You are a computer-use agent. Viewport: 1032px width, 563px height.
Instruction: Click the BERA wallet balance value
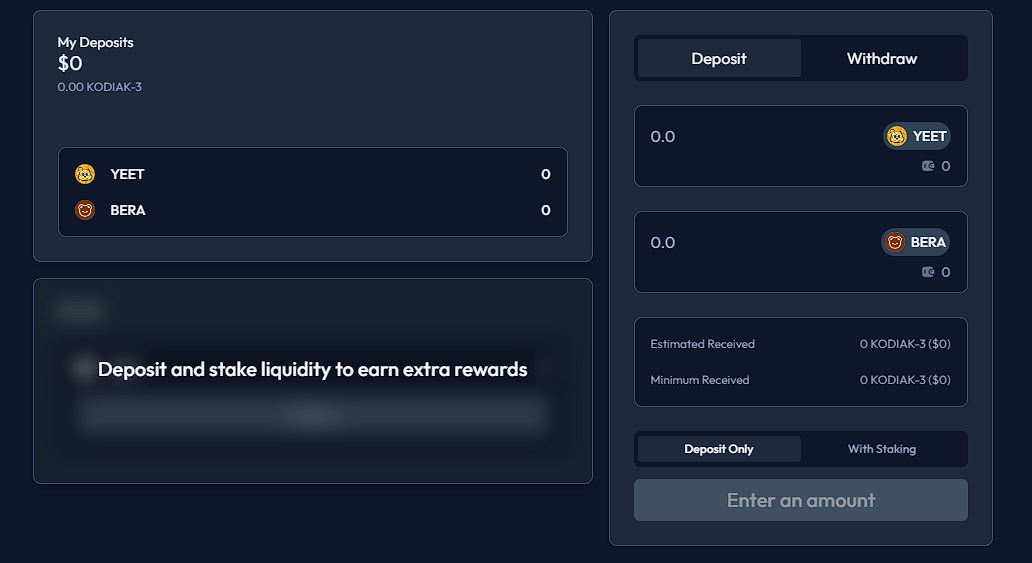pos(946,272)
